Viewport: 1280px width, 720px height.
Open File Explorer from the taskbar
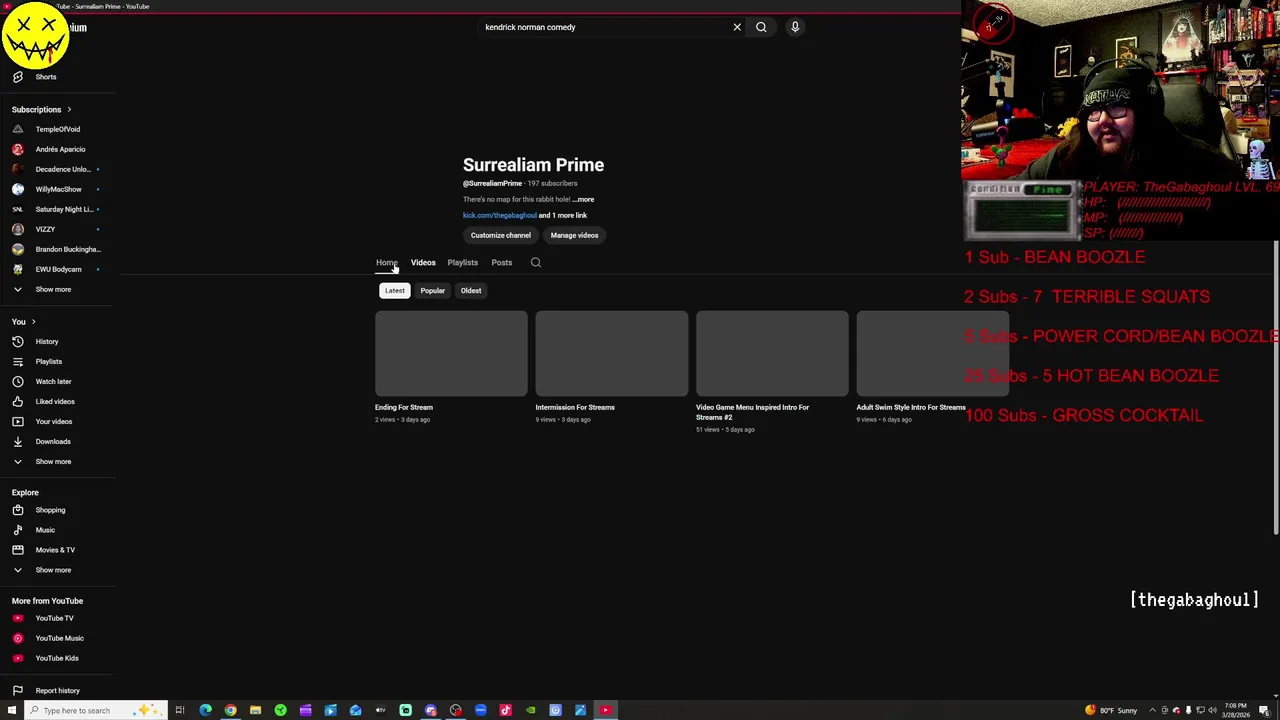(x=255, y=710)
